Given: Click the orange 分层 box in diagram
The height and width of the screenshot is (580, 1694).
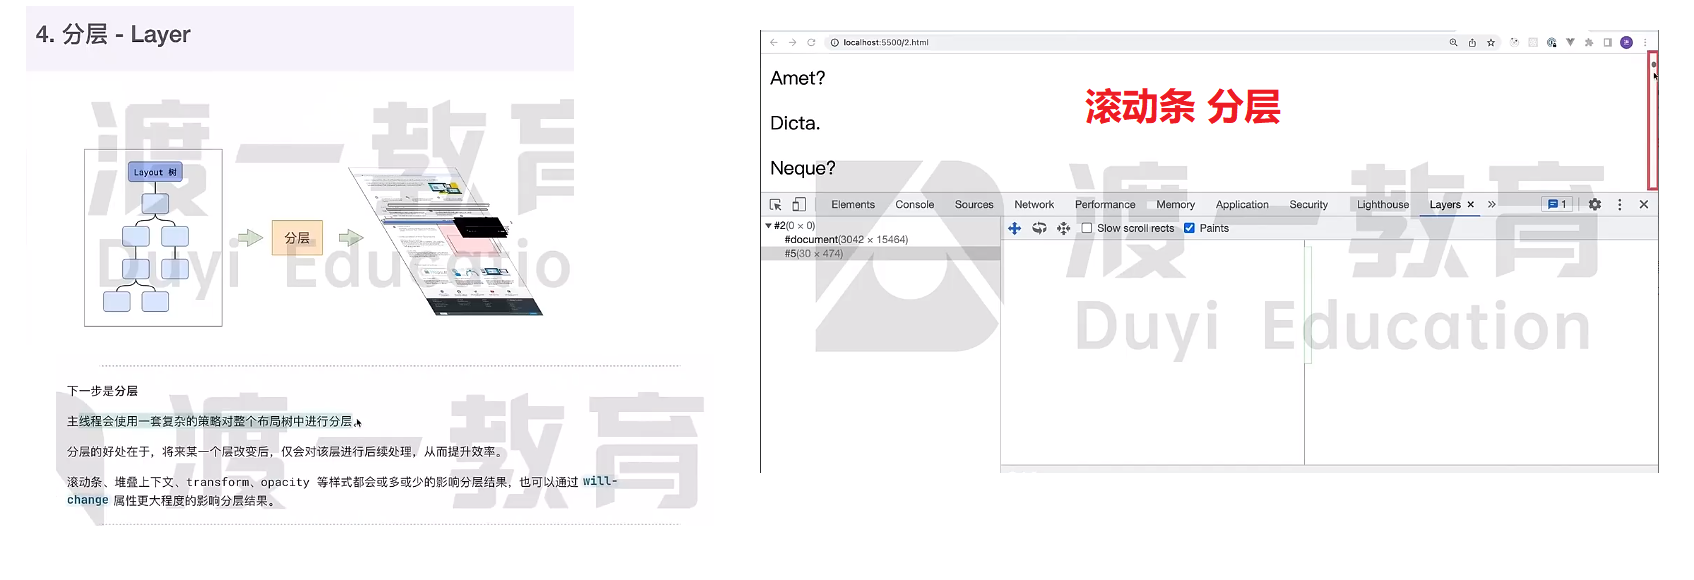Looking at the screenshot, I should click(x=297, y=238).
